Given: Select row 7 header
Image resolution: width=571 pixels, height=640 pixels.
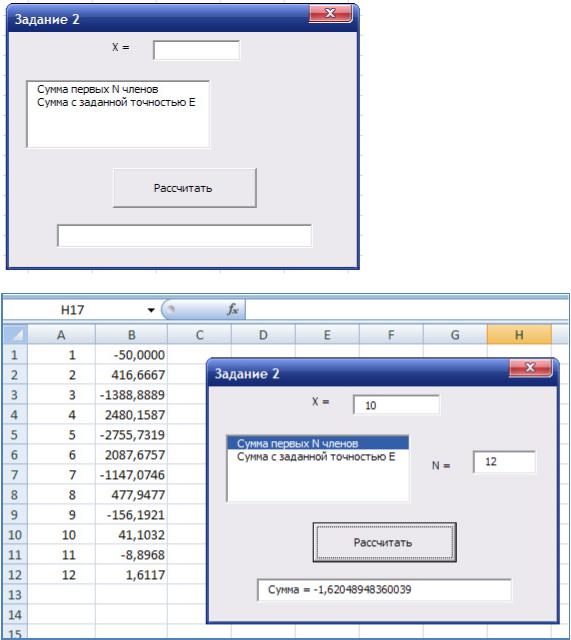Looking at the screenshot, I should point(15,475).
